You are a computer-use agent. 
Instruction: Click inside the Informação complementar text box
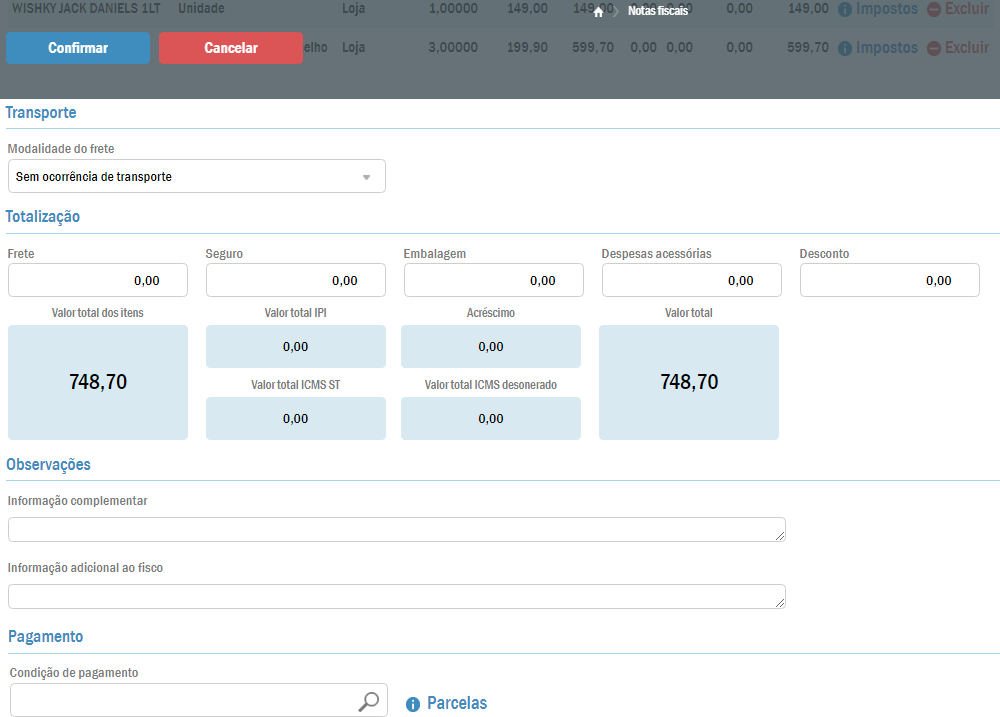tap(396, 530)
